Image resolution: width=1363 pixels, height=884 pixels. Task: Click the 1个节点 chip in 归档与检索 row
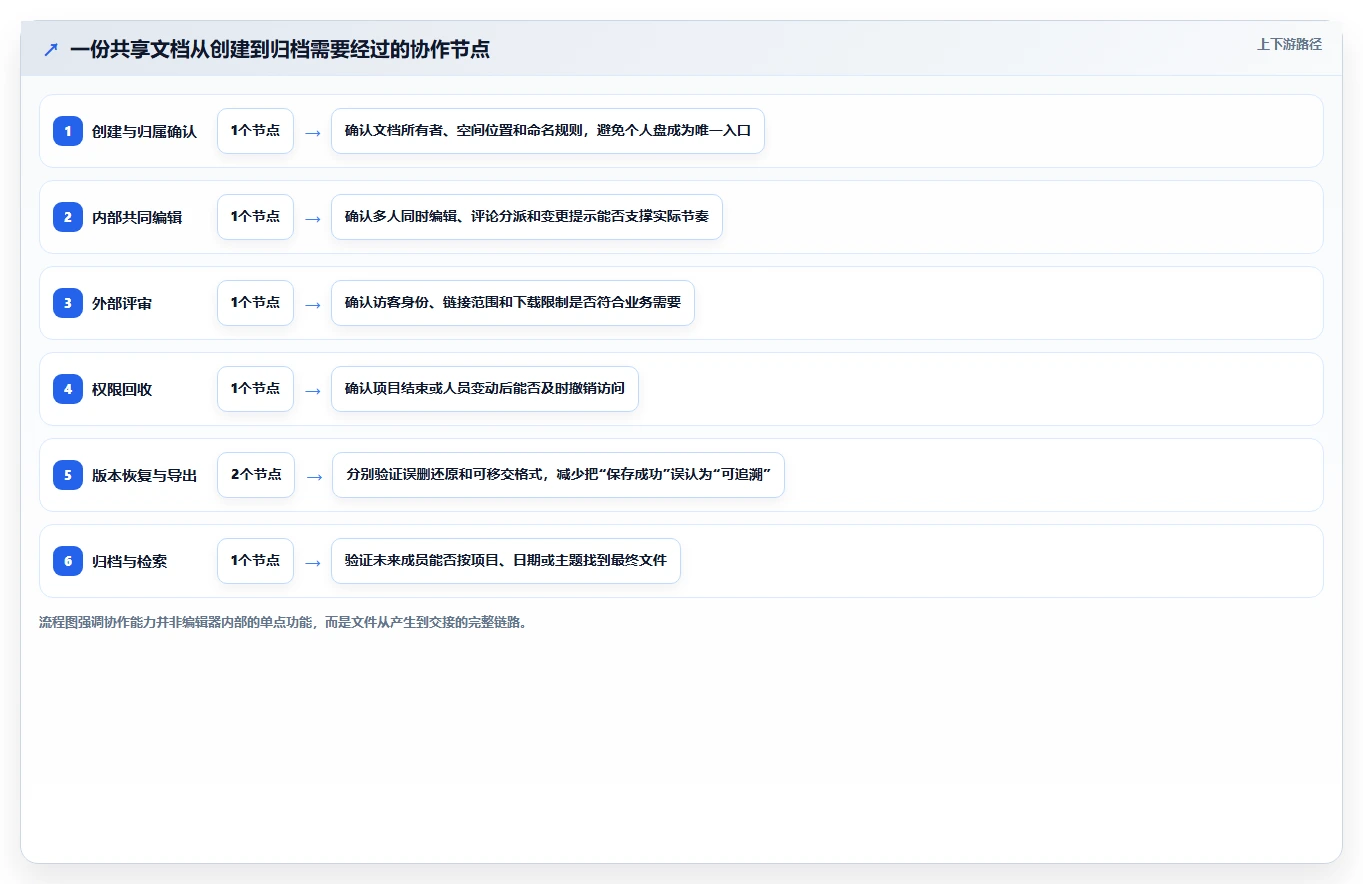click(255, 561)
